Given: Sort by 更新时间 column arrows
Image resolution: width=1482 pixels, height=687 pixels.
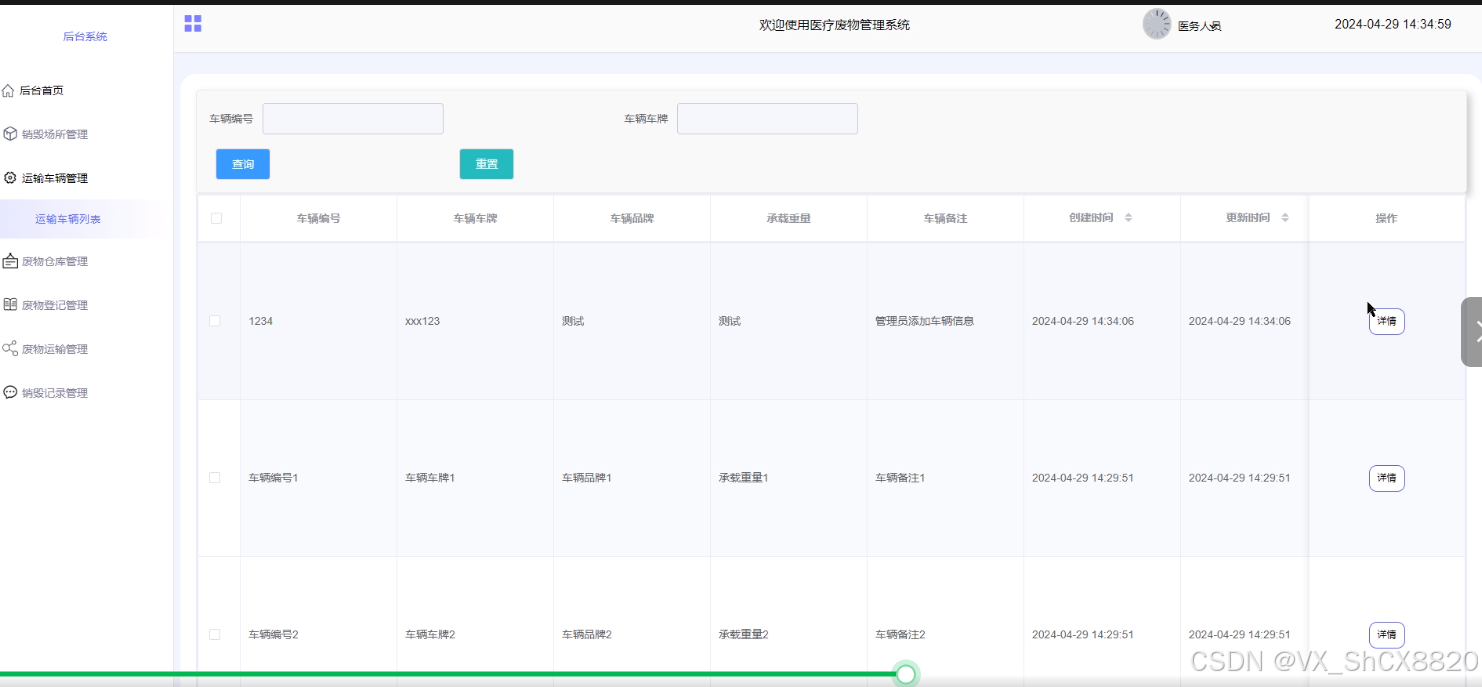Looking at the screenshot, I should click(1285, 218).
